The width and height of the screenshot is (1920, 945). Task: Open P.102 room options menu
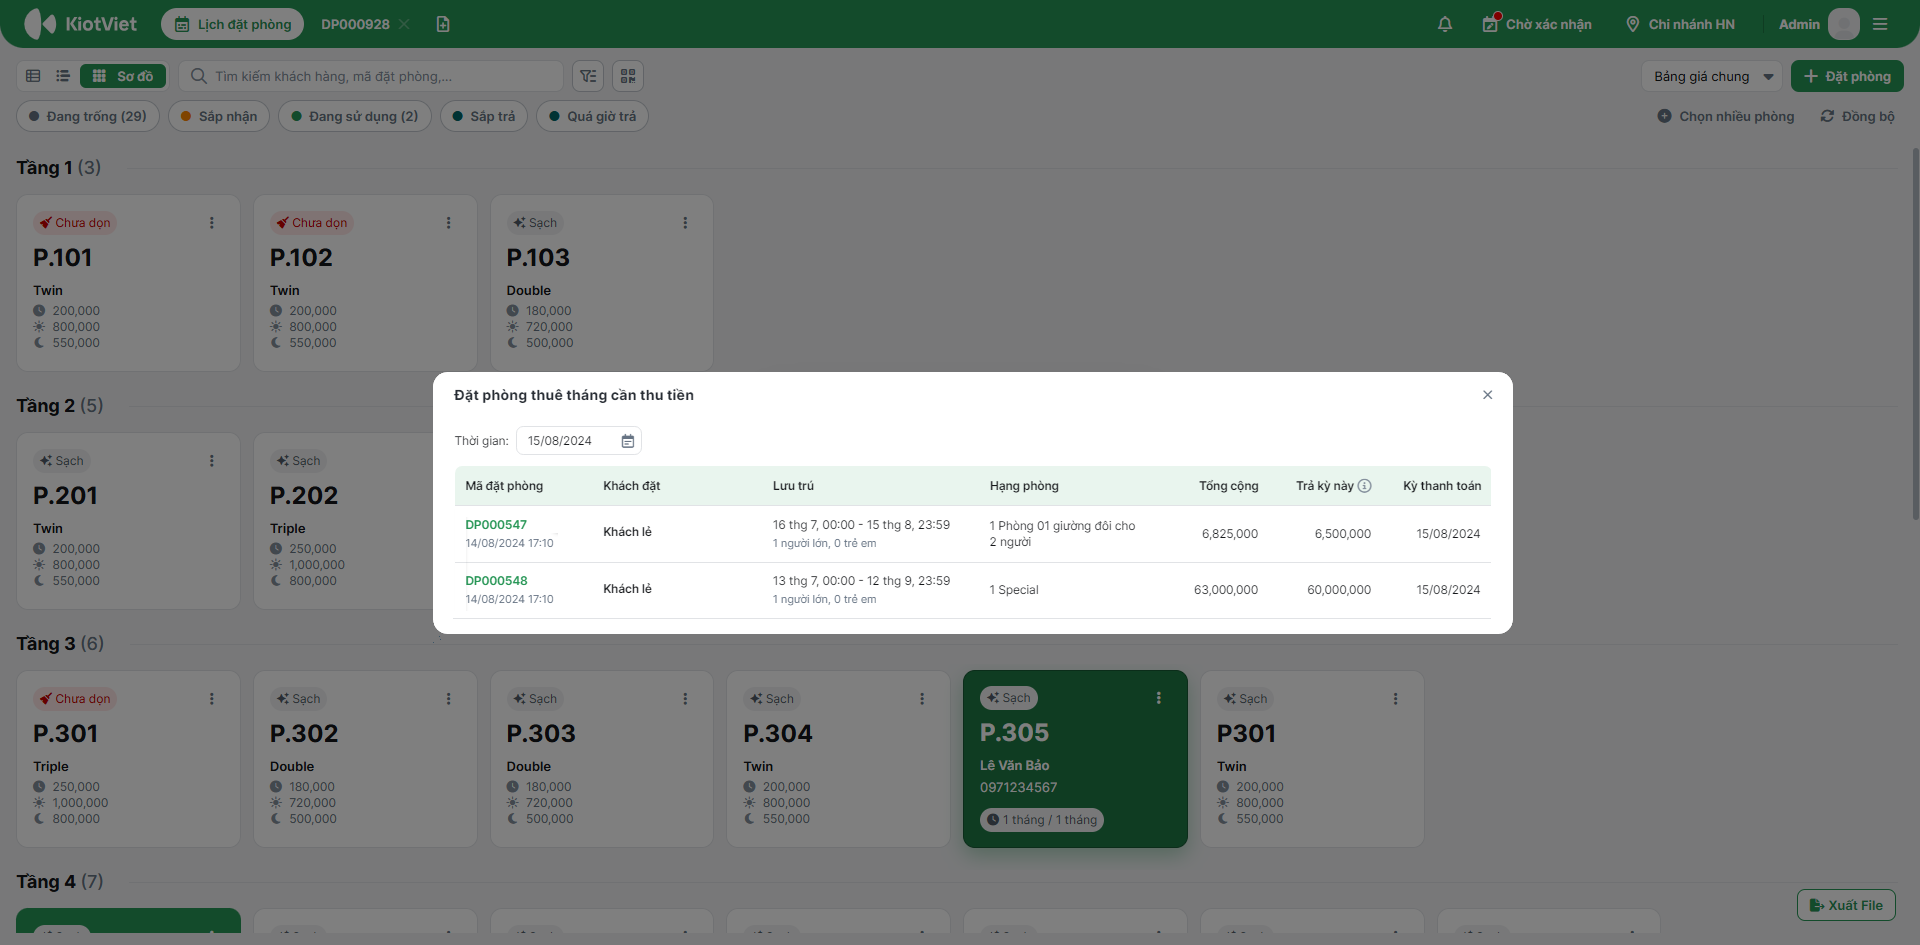pyautogui.click(x=449, y=223)
